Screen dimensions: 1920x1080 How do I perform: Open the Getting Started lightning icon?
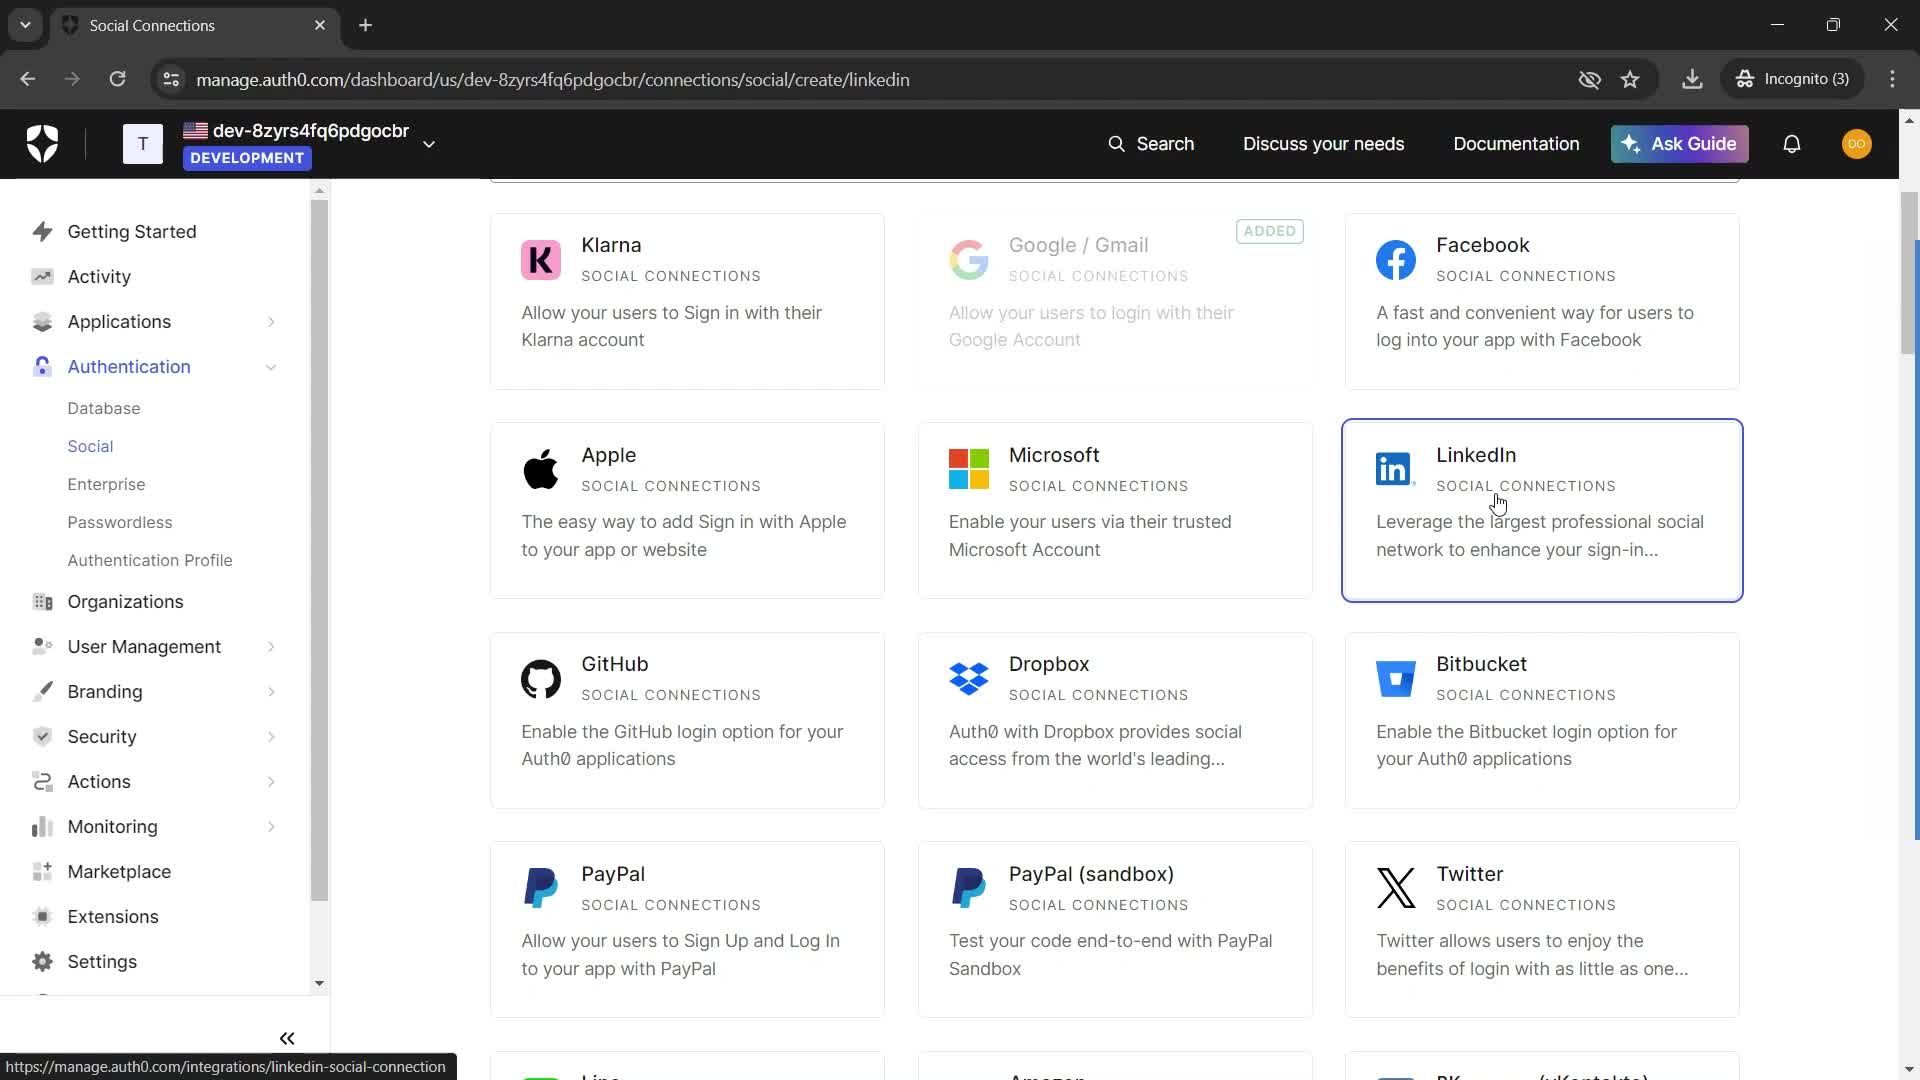pyautogui.click(x=42, y=232)
